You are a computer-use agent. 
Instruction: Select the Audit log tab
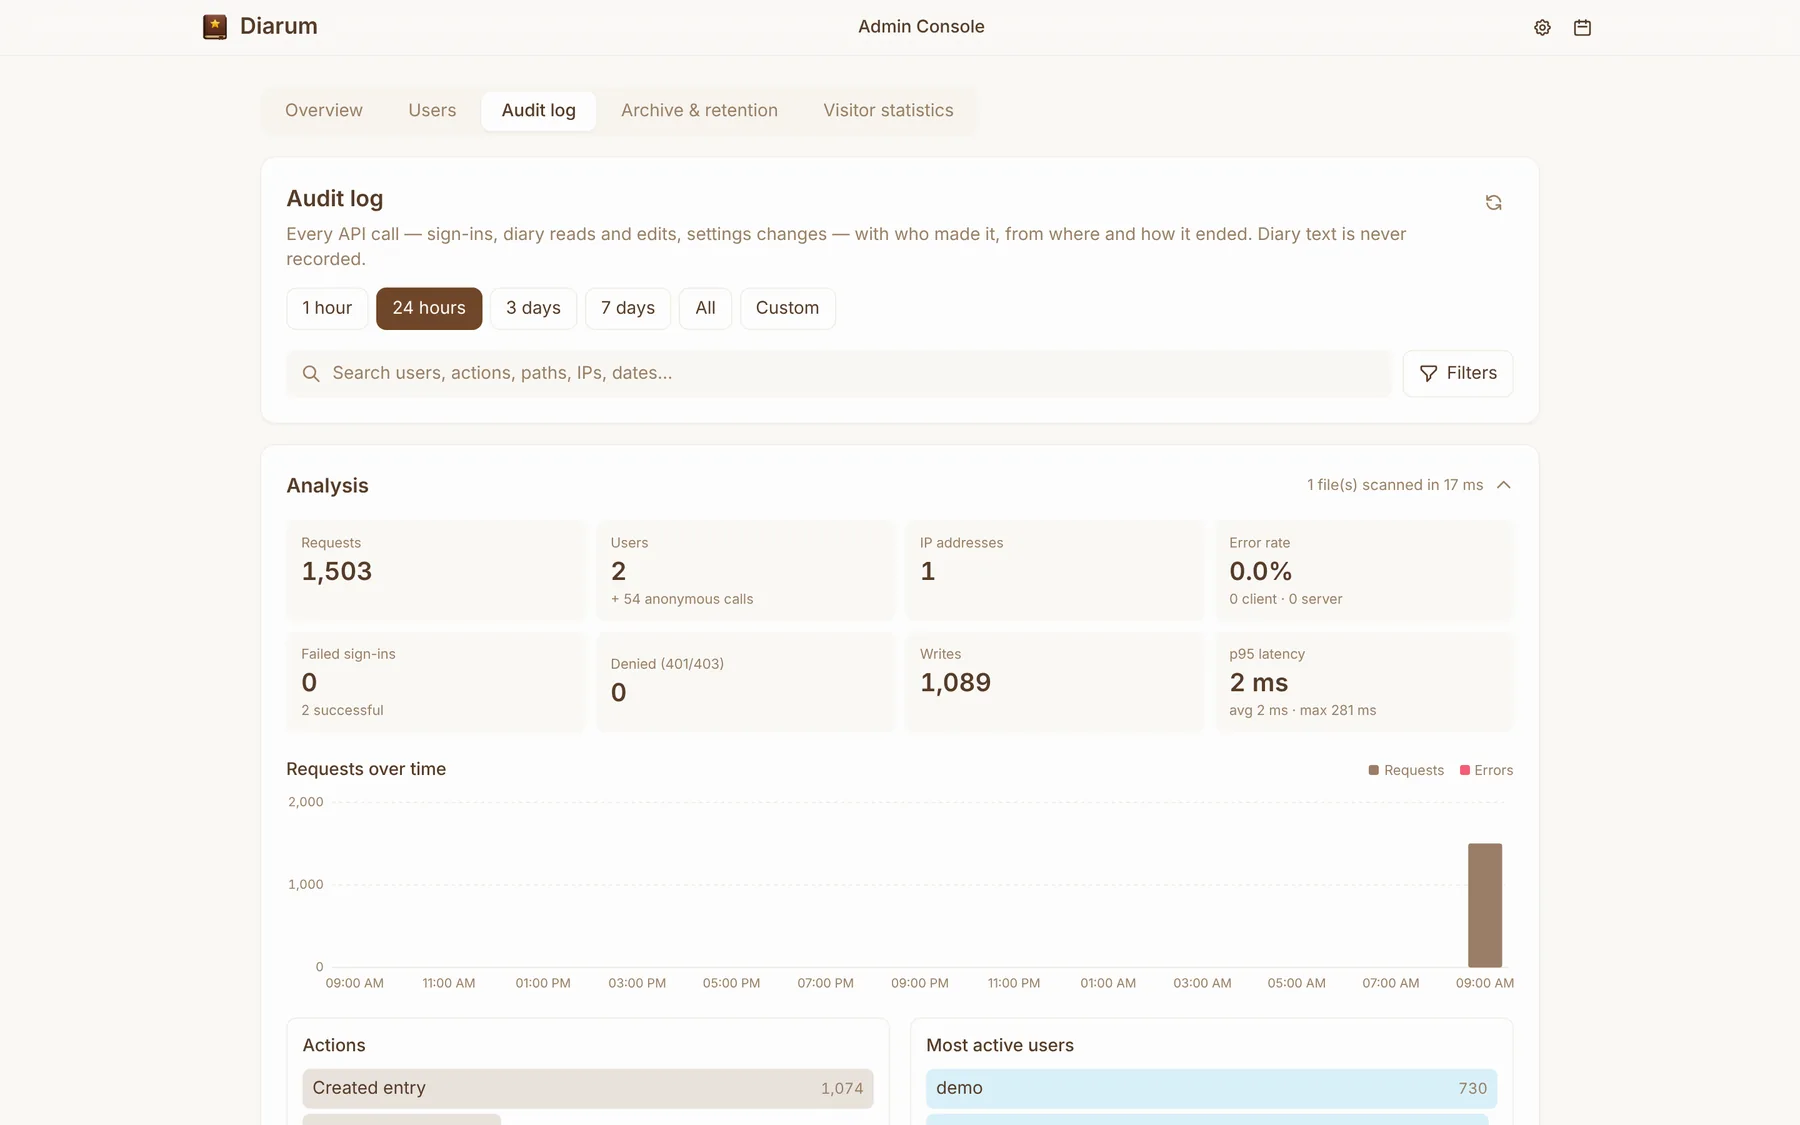point(538,111)
